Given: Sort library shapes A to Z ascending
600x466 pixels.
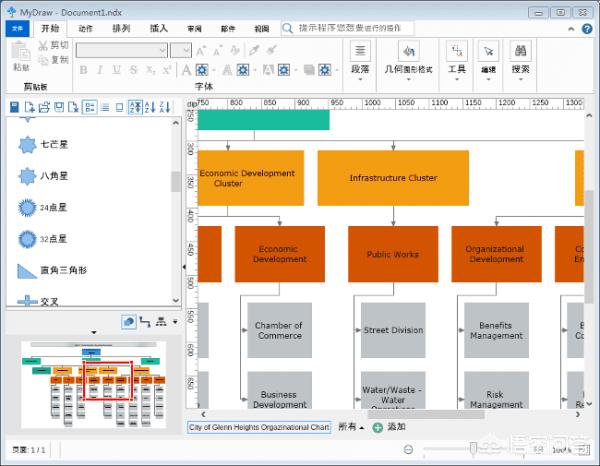Looking at the screenshot, I should (x=150, y=107).
